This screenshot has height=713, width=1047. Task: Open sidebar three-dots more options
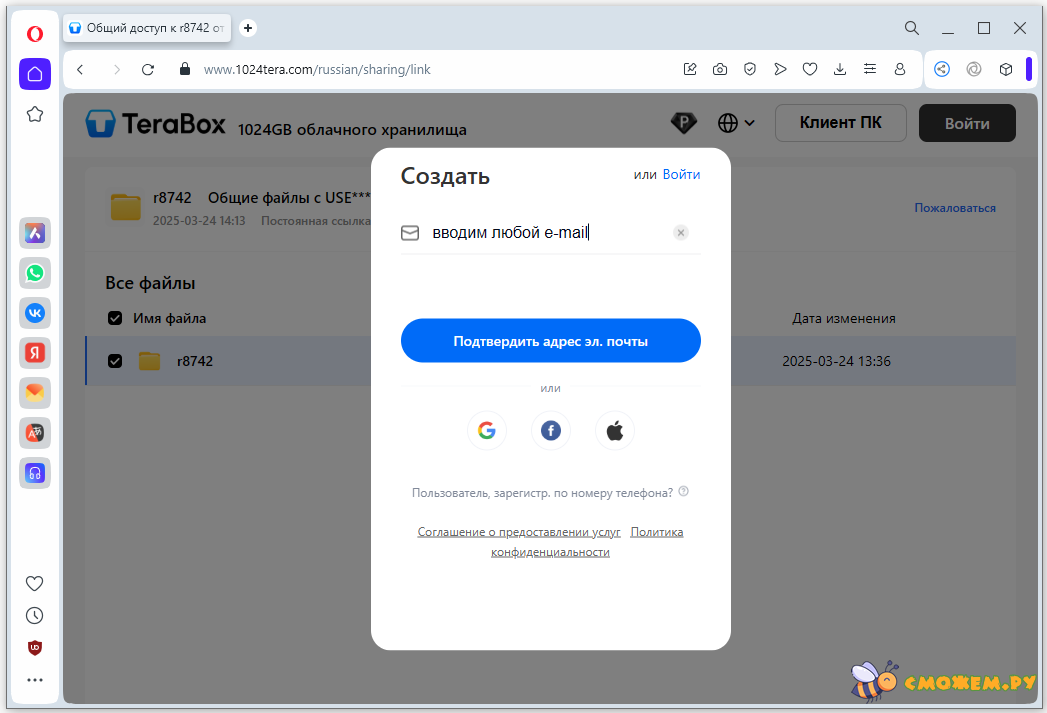[x=35, y=680]
